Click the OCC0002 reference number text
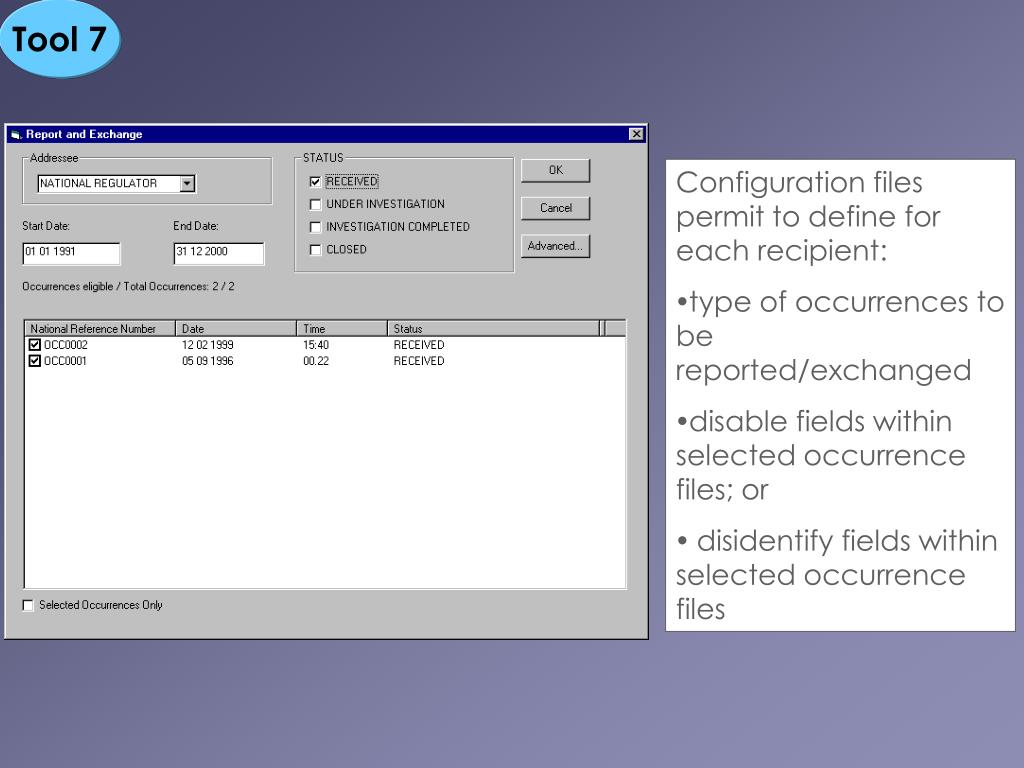Screen dimensions: 1024x768 66,345
